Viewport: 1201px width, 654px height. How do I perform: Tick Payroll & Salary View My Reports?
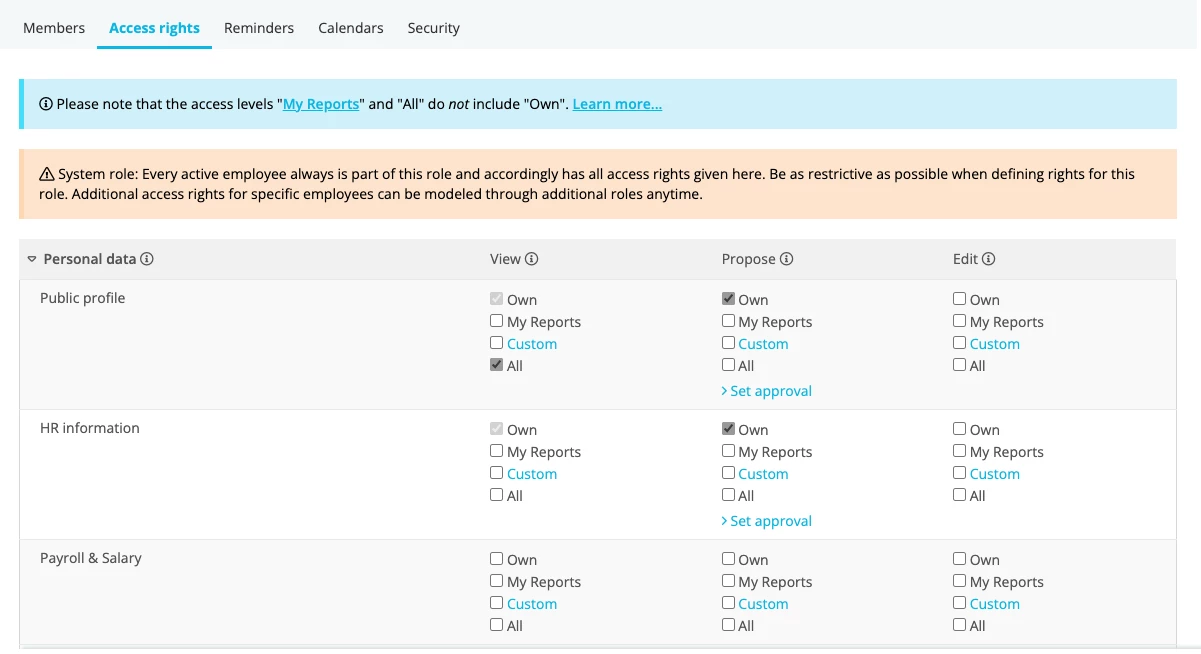pyautogui.click(x=497, y=581)
